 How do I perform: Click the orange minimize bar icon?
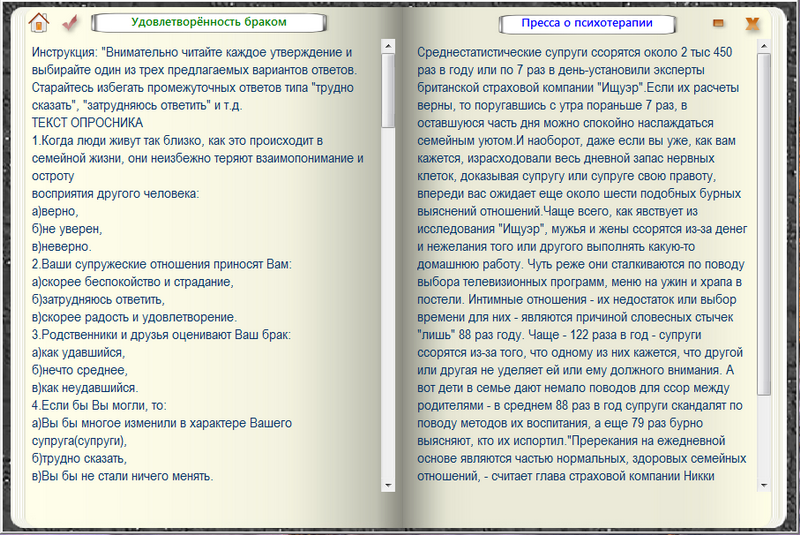coord(718,23)
